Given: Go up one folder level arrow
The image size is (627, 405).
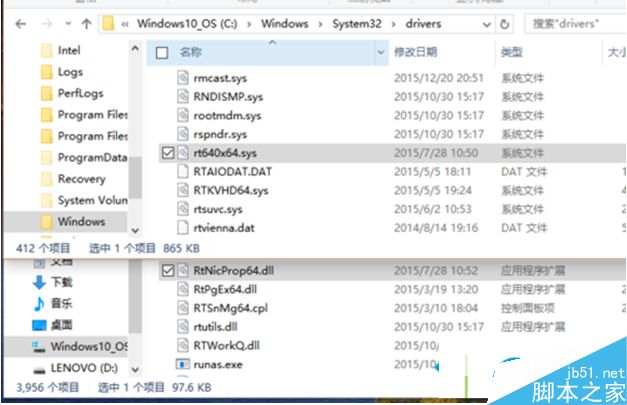Looking at the screenshot, I should [86, 24].
